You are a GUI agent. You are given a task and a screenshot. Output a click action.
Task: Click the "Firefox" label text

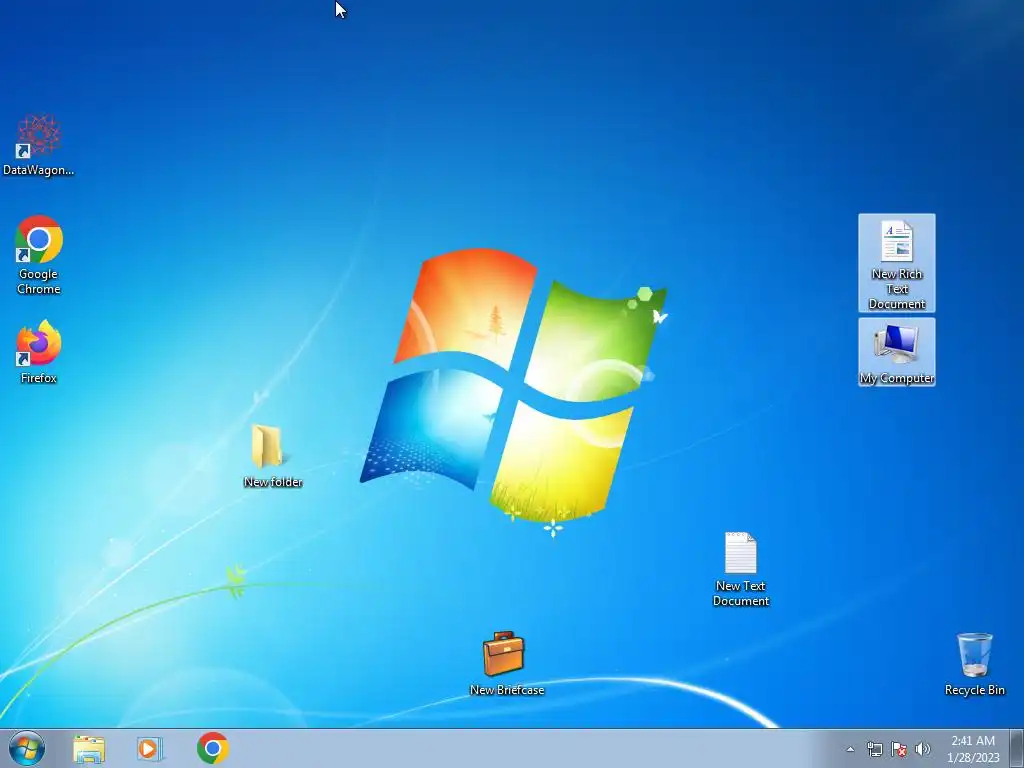(39, 378)
